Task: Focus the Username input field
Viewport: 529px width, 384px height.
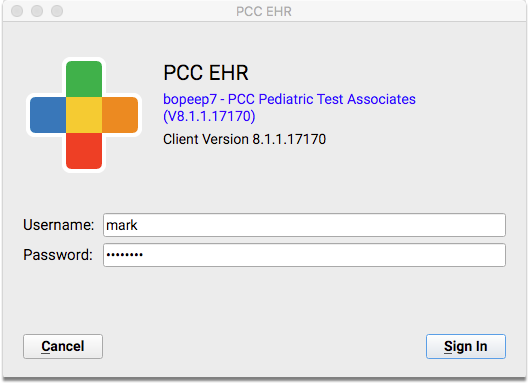Action: [304, 225]
